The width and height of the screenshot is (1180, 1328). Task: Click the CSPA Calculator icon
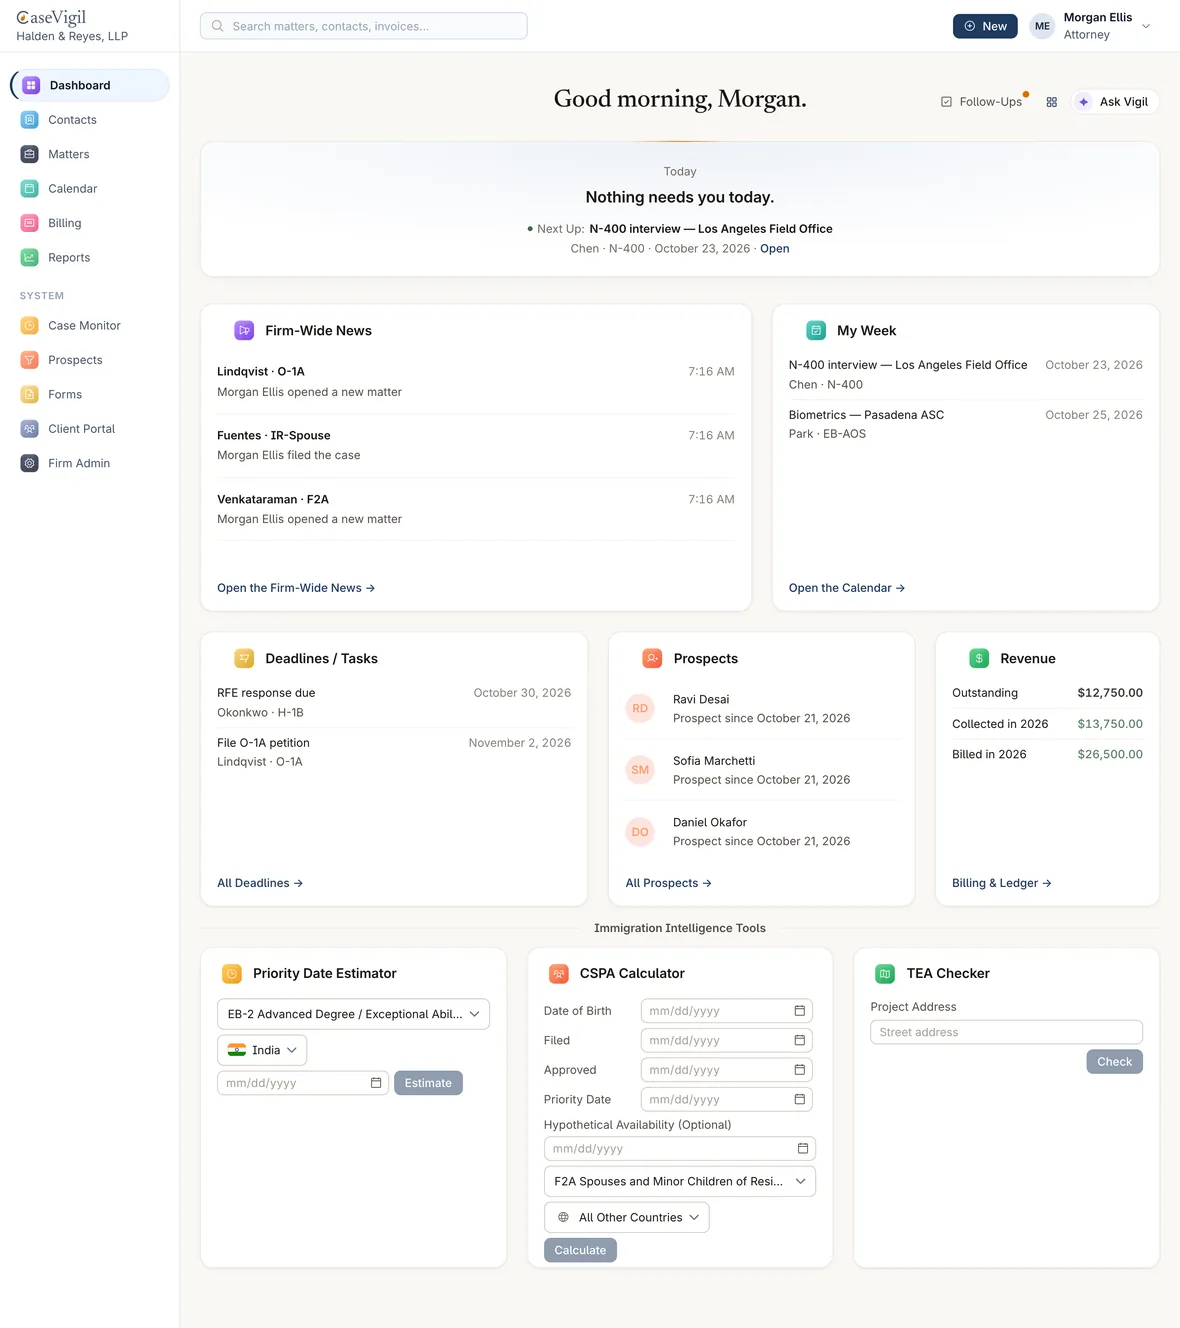[559, 973]
